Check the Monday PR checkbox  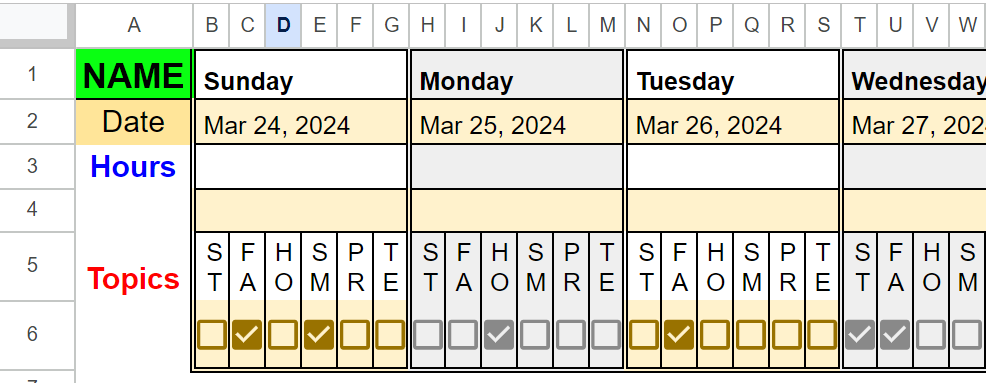click(571, 335)
